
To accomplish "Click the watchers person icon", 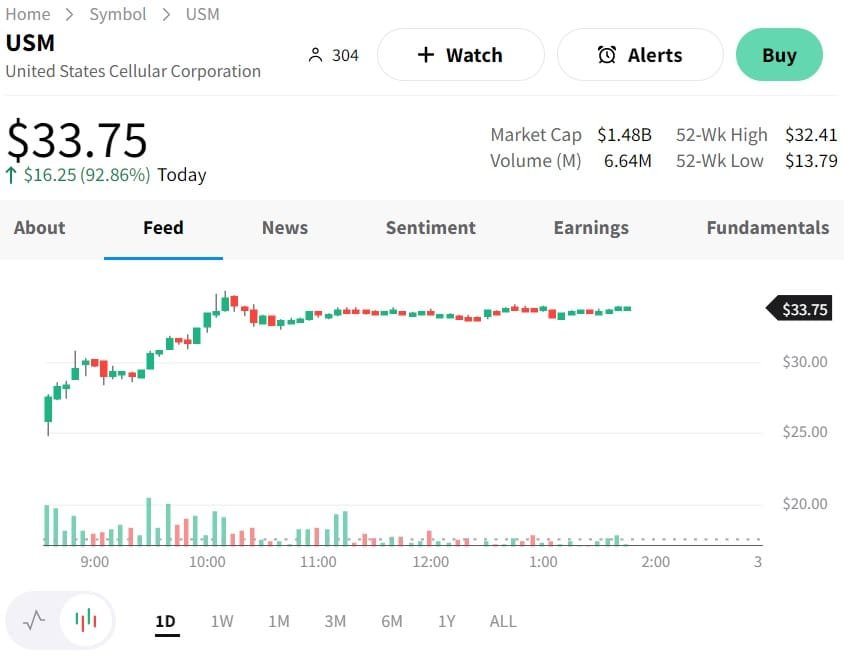I will (316, 55).
